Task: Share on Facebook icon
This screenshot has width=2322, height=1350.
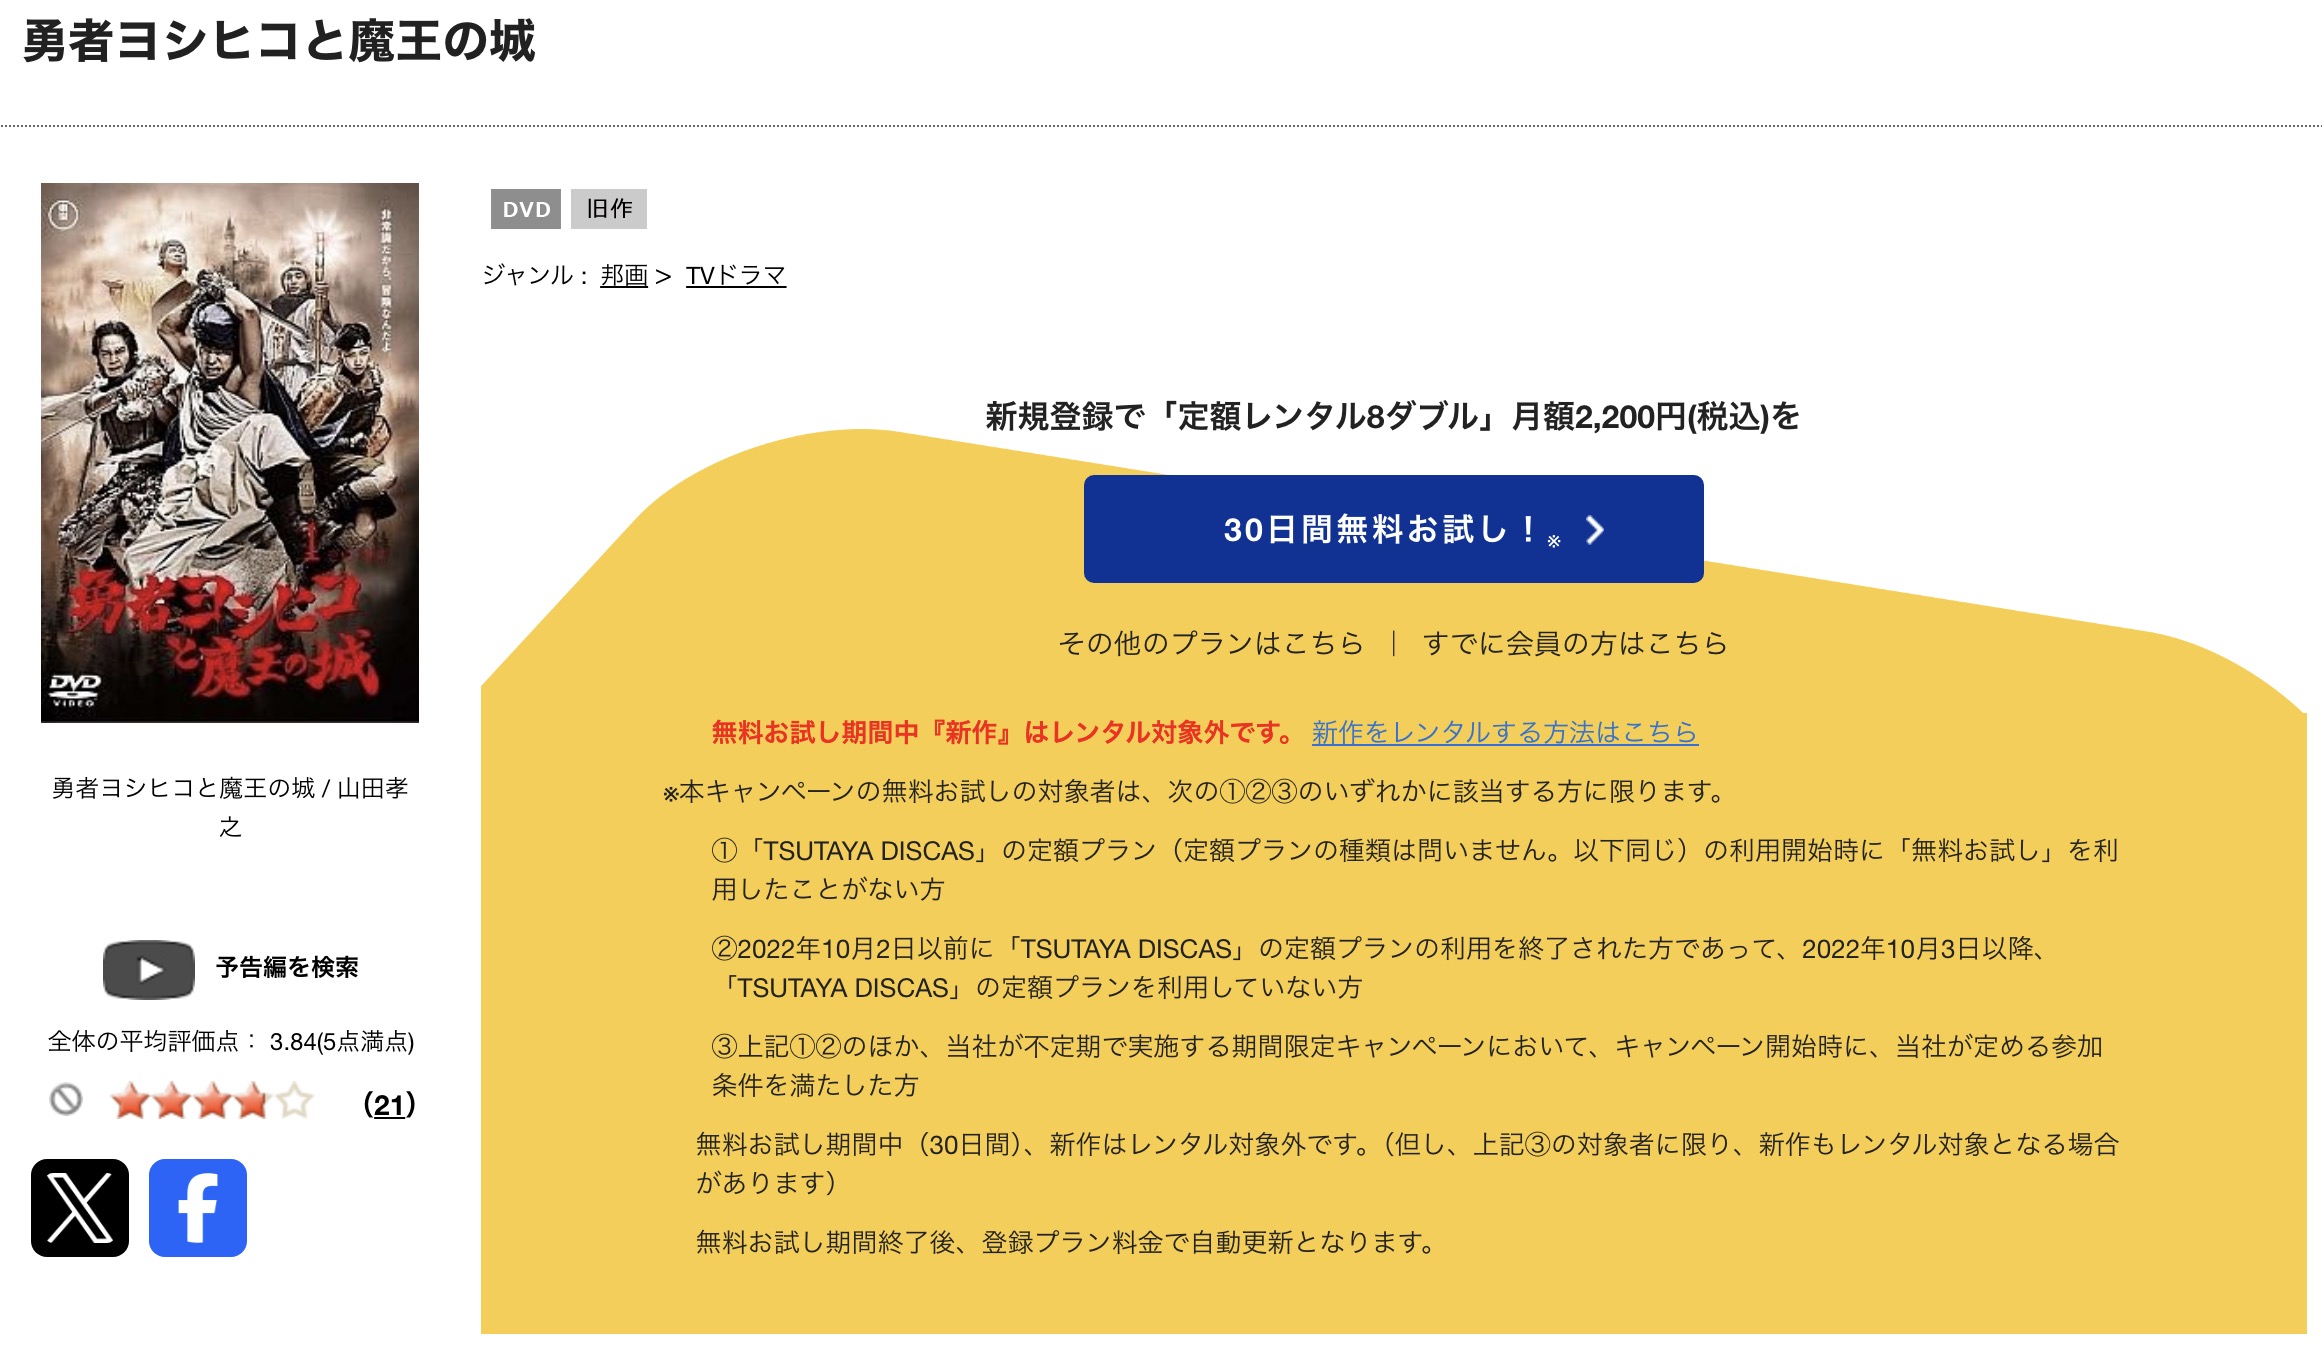Action: (198, 1207)
